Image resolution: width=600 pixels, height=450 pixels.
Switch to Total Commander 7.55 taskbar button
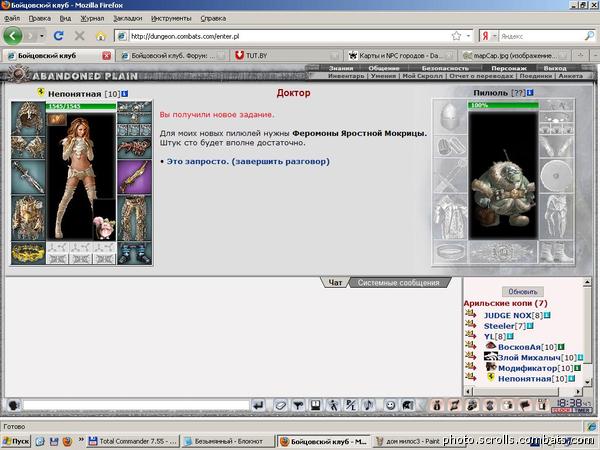132,441
